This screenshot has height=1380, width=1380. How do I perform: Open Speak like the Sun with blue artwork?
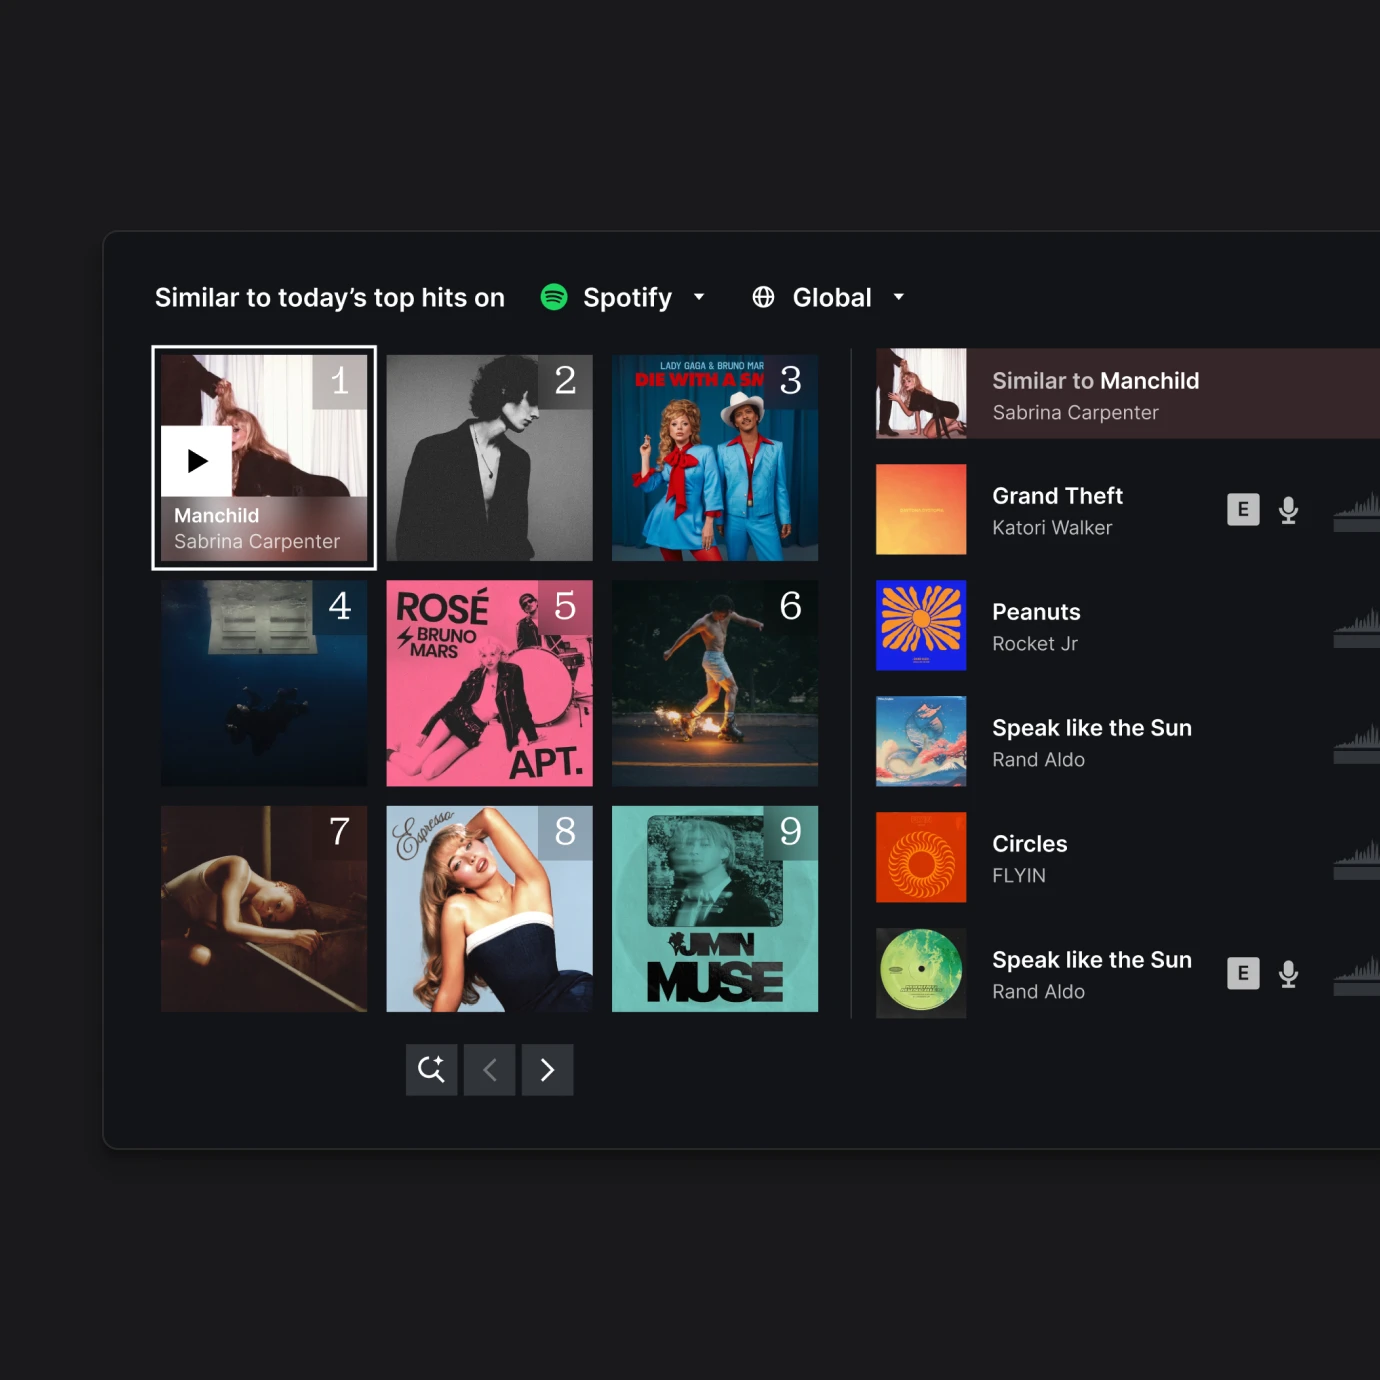click(x=1128, y=742)
